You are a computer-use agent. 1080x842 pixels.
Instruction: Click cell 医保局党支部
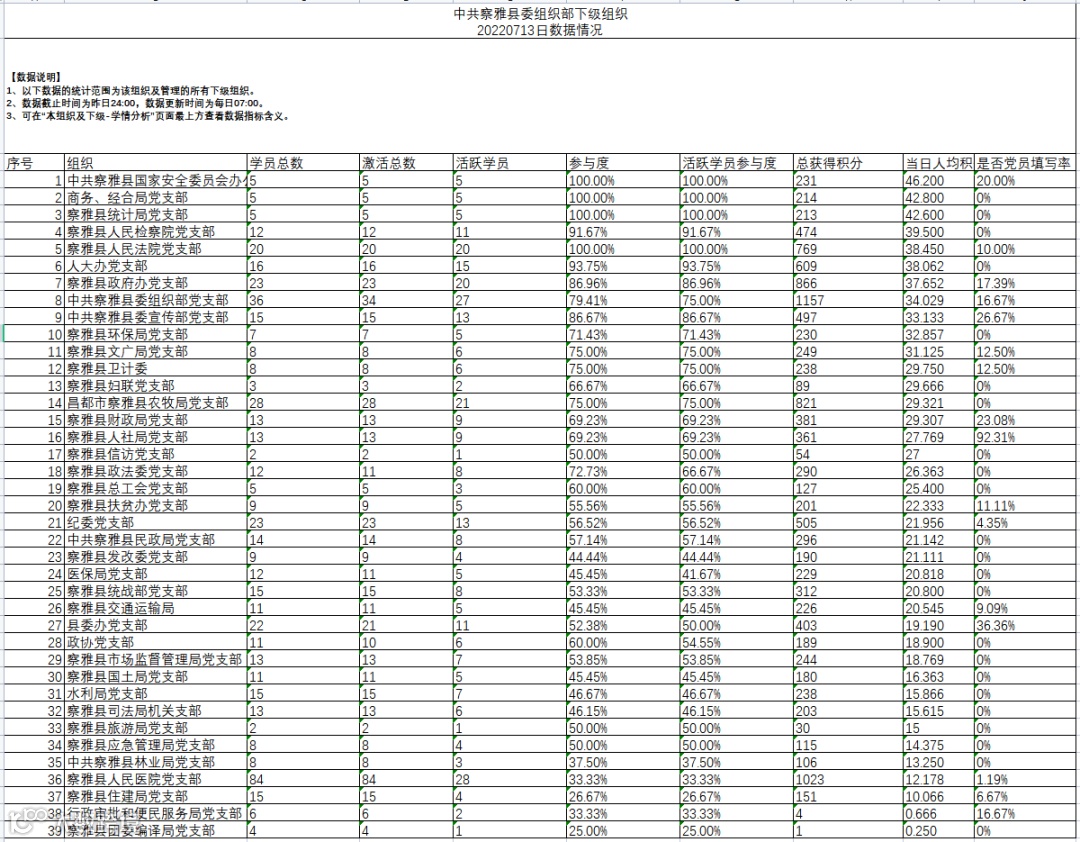click(156, 574)
